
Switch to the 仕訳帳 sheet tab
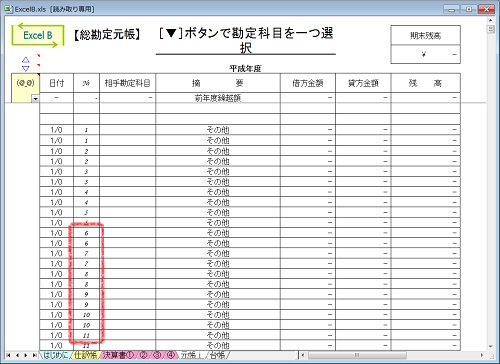[x=85, y=355]
